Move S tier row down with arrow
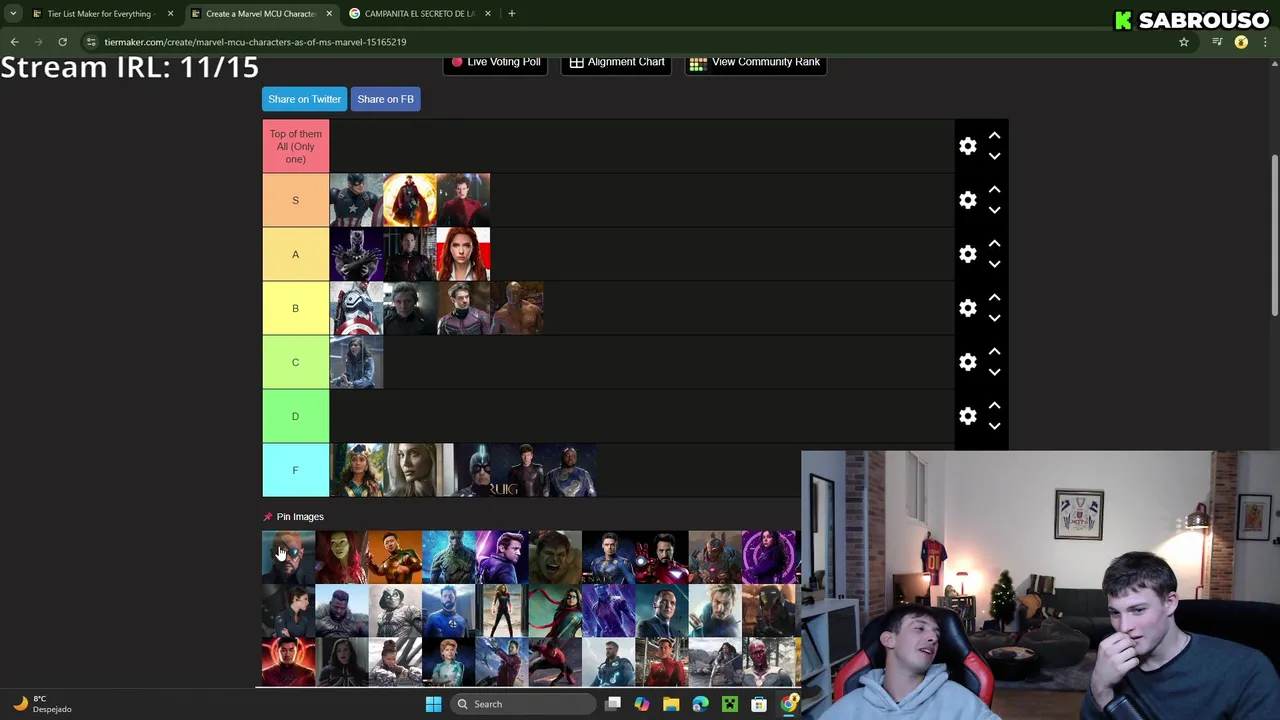Image resolution: width=1280 pixels, height=720 pixels. [994, 210]
